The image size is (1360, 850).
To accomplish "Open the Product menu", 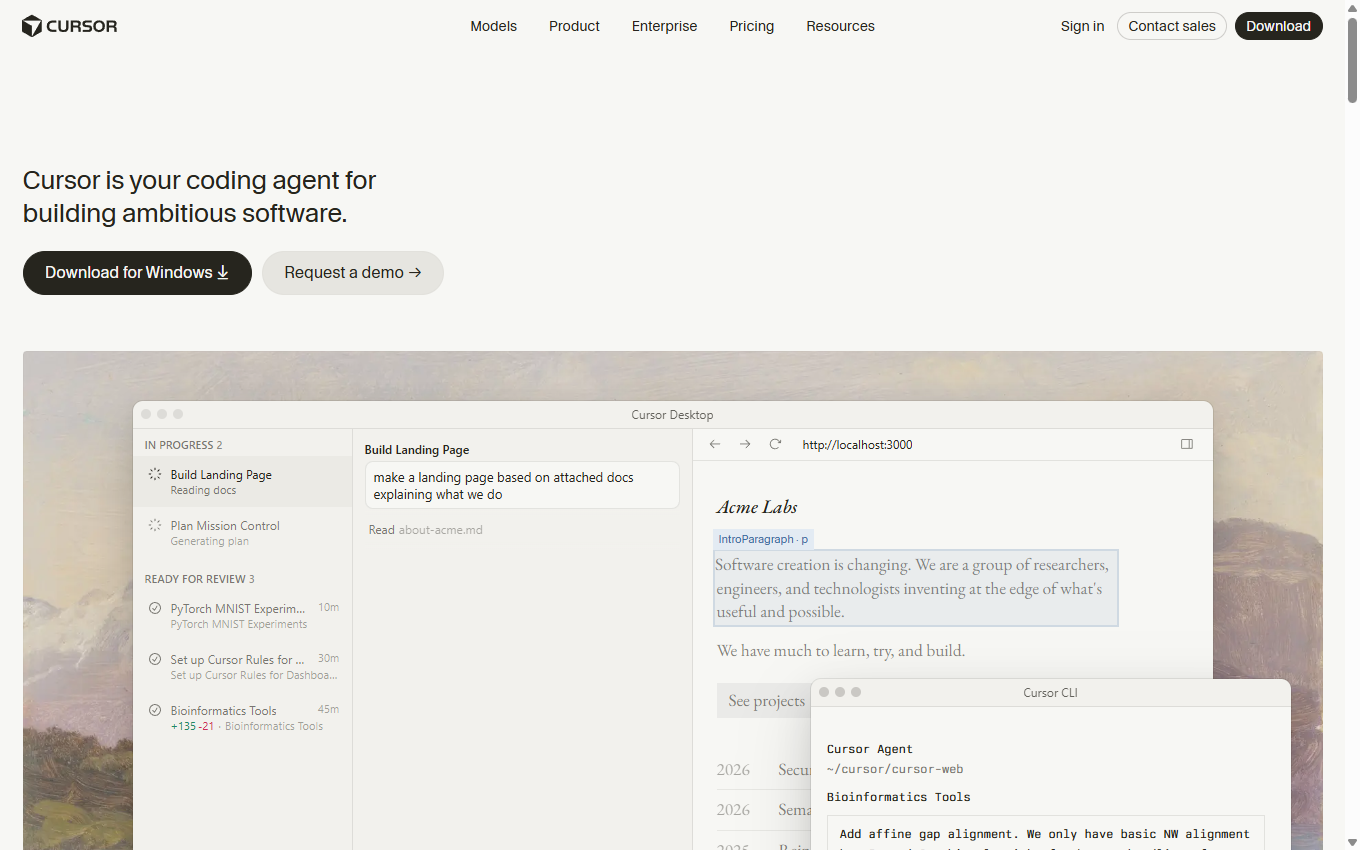I will click(x=574, y=26).
